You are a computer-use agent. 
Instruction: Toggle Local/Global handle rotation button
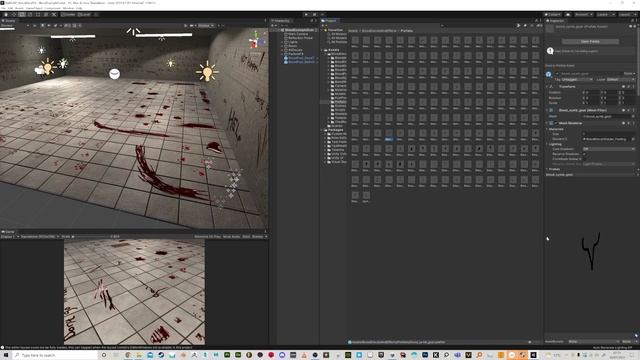(84, 14)
